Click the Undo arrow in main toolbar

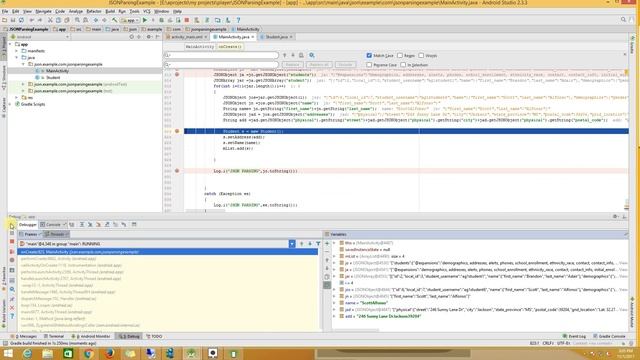tap(32, 20)
